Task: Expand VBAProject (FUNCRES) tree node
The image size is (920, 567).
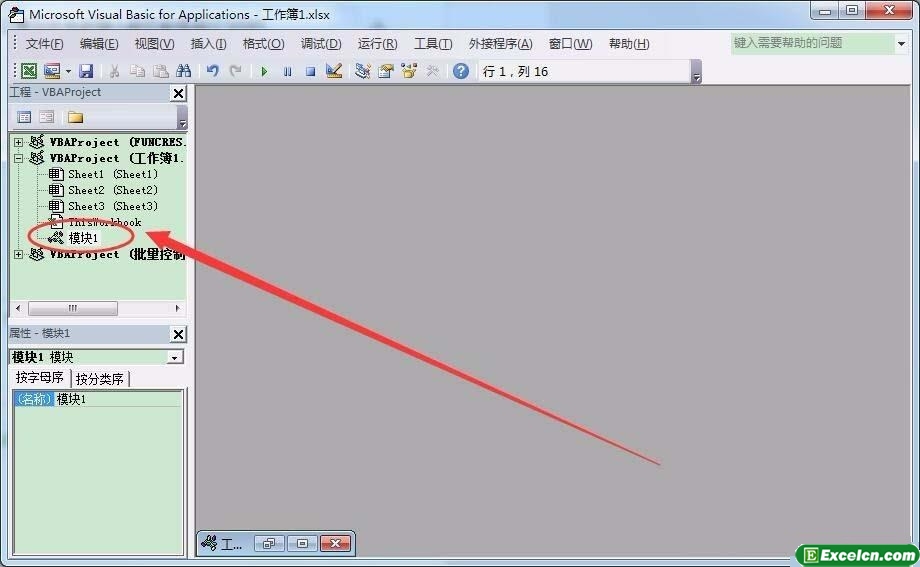Action: pyautogui.click(x=18, y=142)
